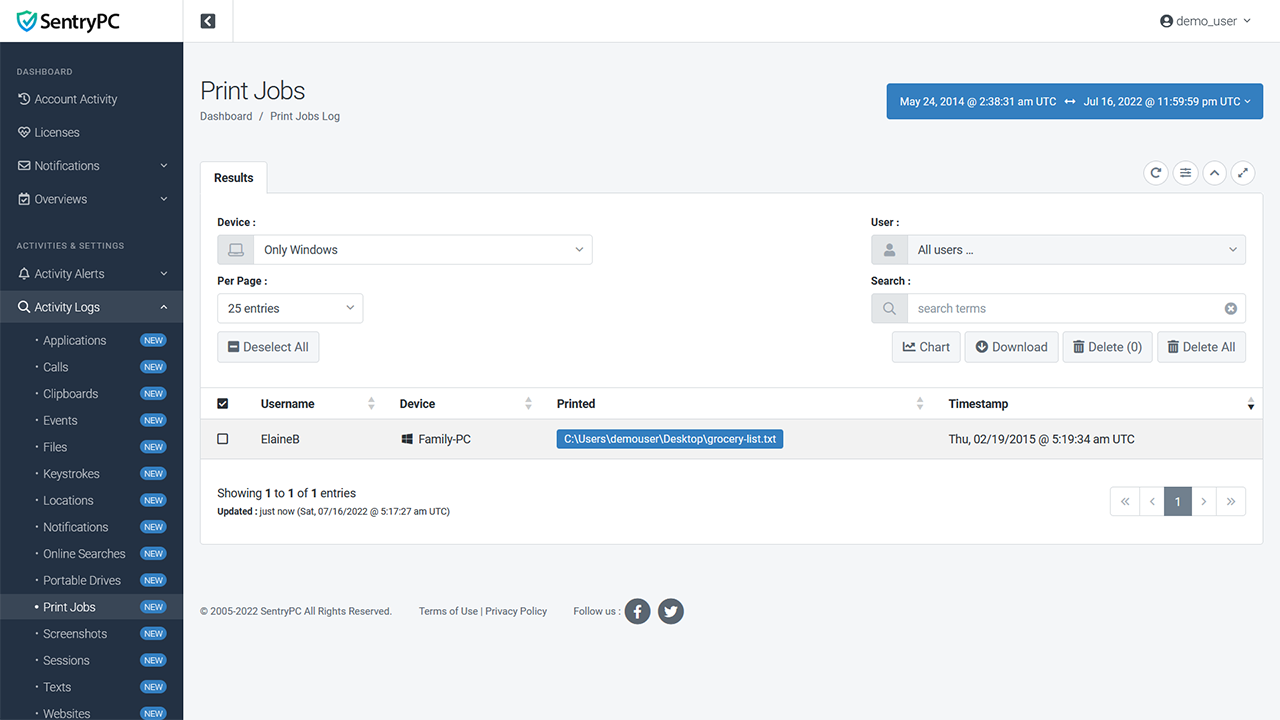This screenshot has height=720, width=1280.
Task: Expand the Activity Alerts sidebar section
Action: pos(91,274)
